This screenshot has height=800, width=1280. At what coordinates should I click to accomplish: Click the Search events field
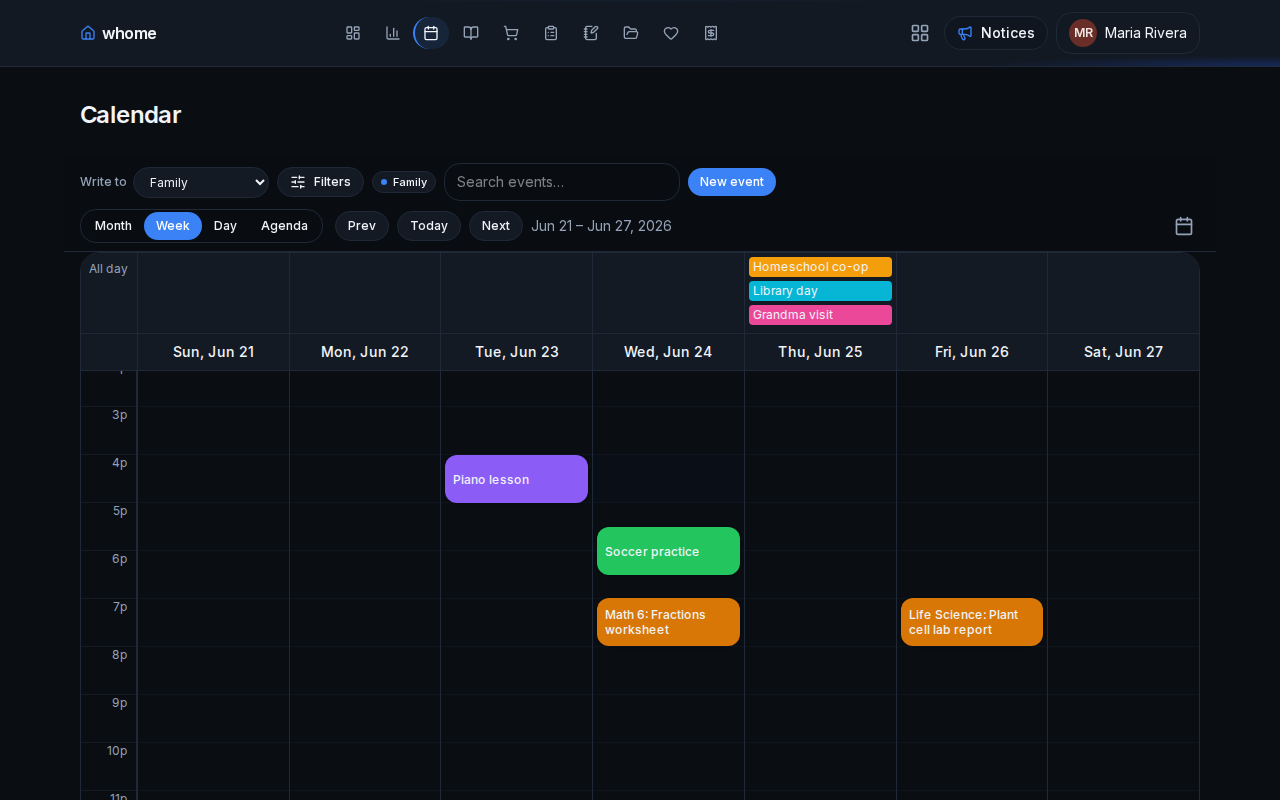[562, 182]
